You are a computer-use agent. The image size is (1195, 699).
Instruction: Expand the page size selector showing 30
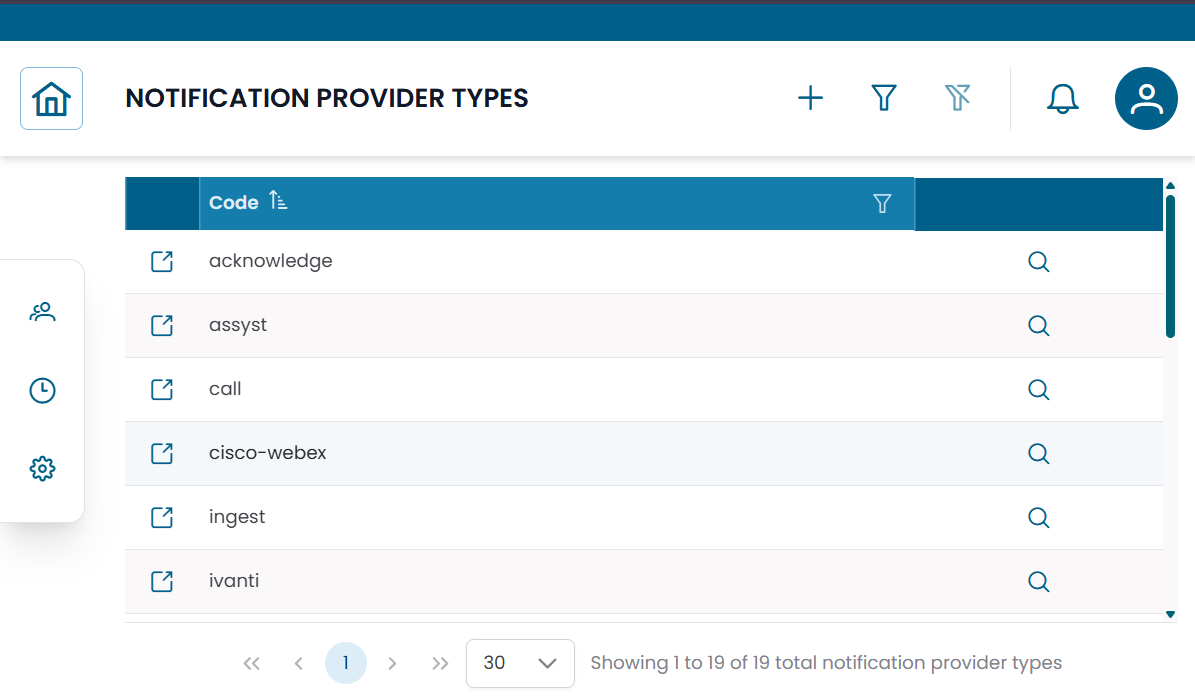pyautogui.click(x=520, y=663)
